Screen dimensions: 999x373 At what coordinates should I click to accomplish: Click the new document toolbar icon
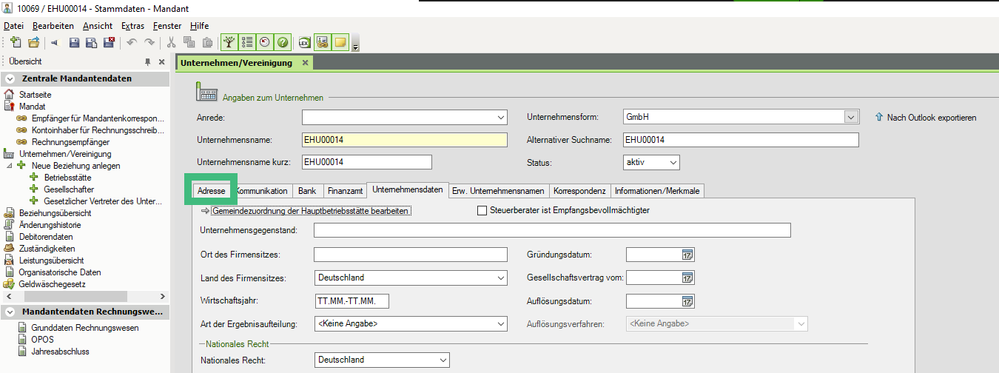tap(17, 43)
